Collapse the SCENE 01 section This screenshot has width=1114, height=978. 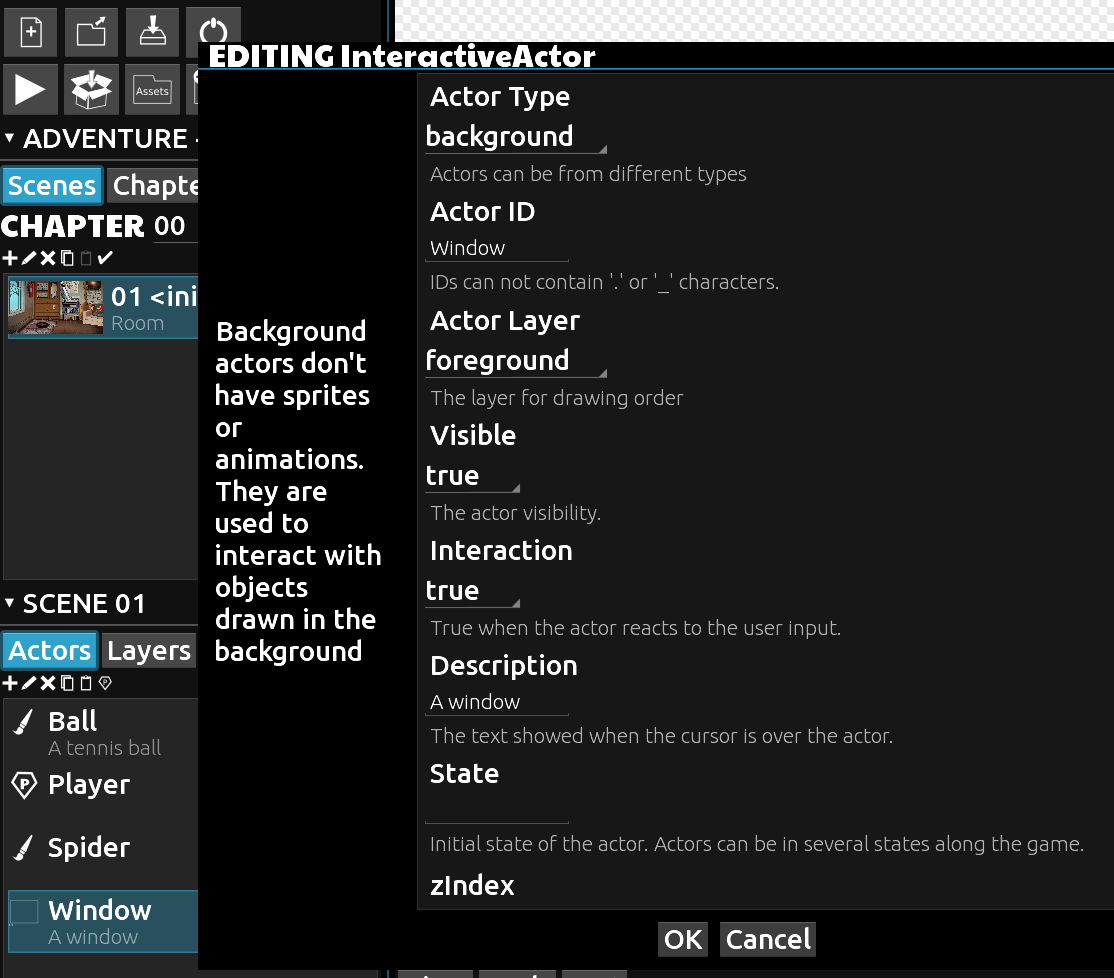(10, 604)
